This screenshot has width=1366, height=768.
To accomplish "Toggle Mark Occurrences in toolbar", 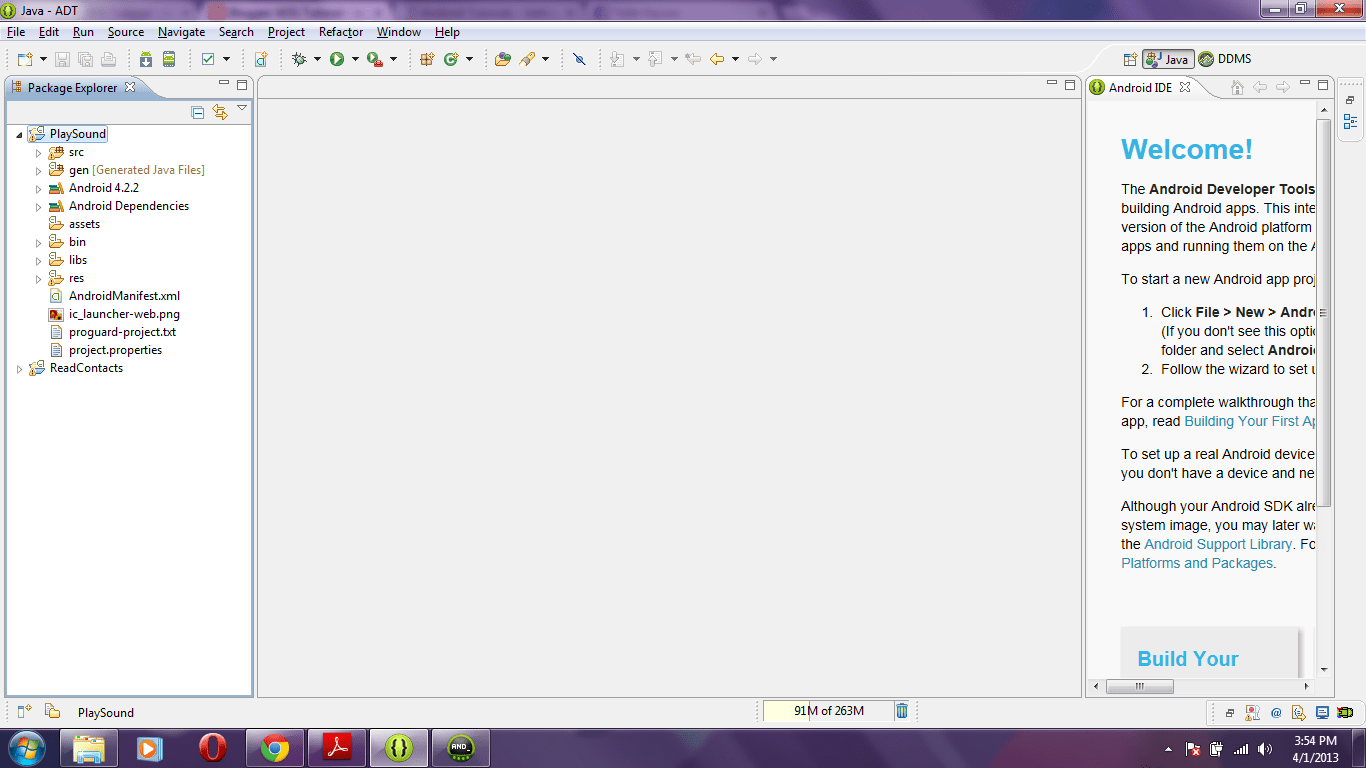I will [x=579, y=59].
